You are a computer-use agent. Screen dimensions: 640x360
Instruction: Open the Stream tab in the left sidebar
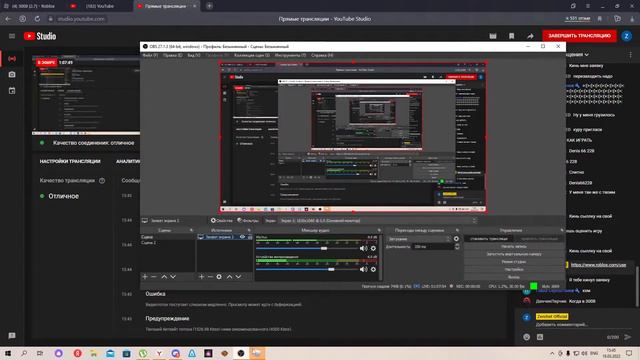[12, 59]
